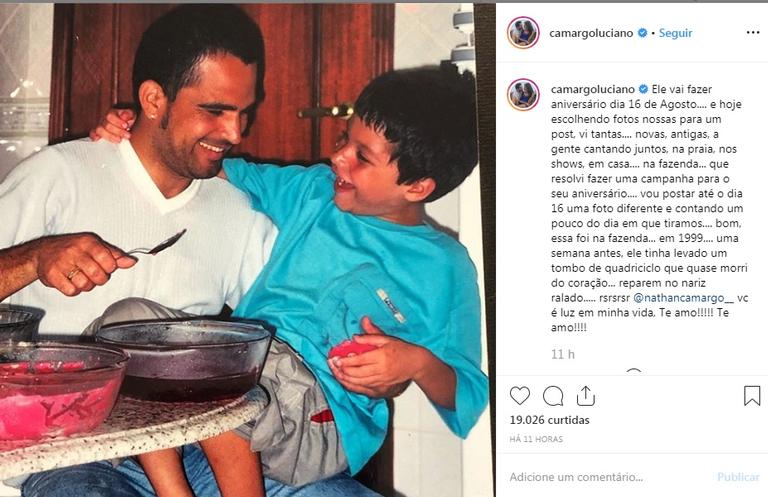Open the avatar beside the caption text

523,95
